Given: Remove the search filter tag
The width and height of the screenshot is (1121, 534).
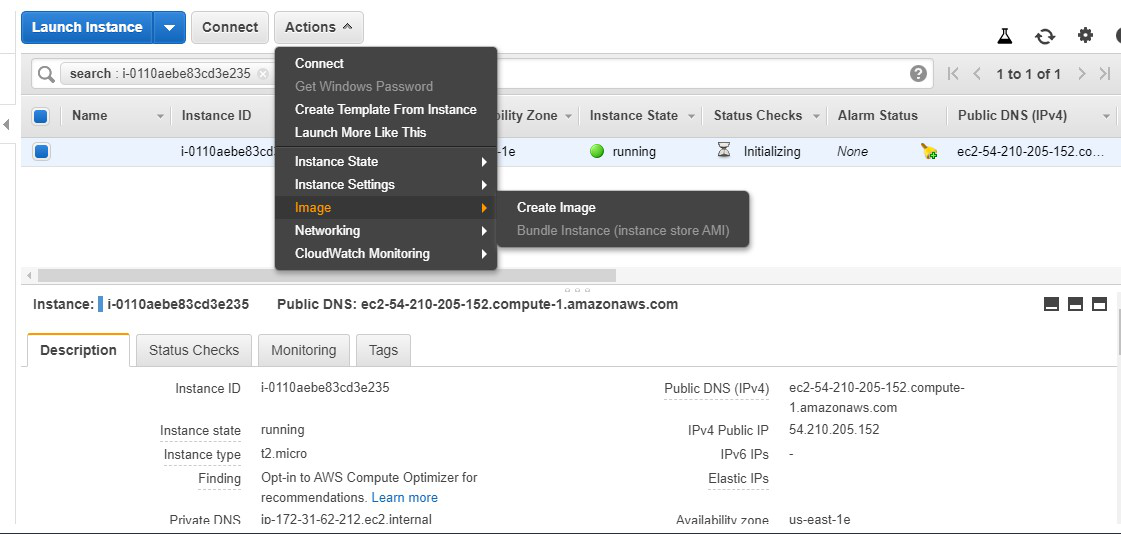Looking at the screenshot, I should click(x=263, y=74).
